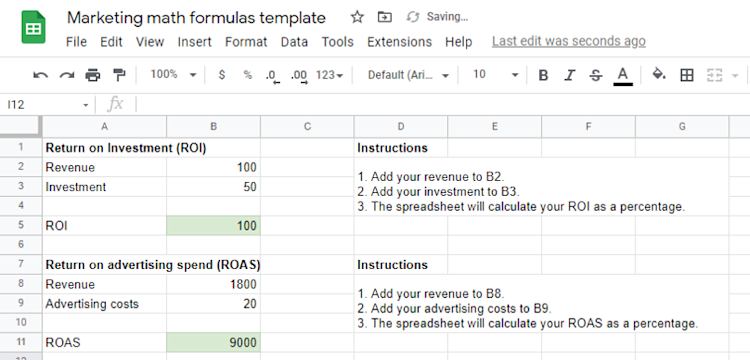
Task: Open the View menu
Action: pyautogui.click(x=150, y=42)
